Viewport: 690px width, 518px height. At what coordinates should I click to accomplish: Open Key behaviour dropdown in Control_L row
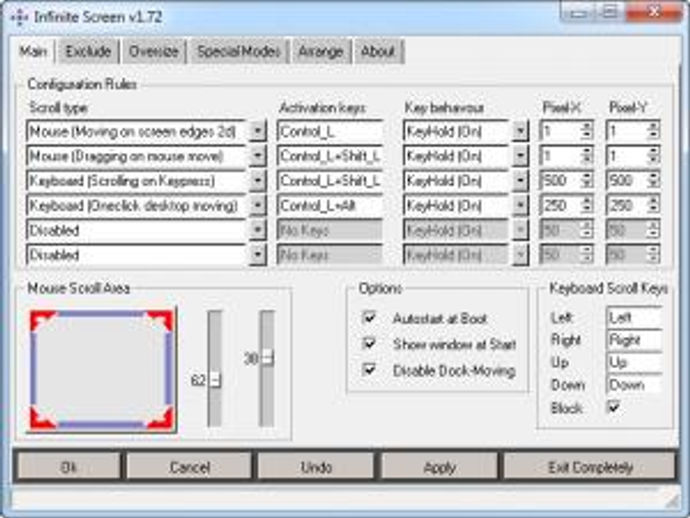tap(521, 132)
